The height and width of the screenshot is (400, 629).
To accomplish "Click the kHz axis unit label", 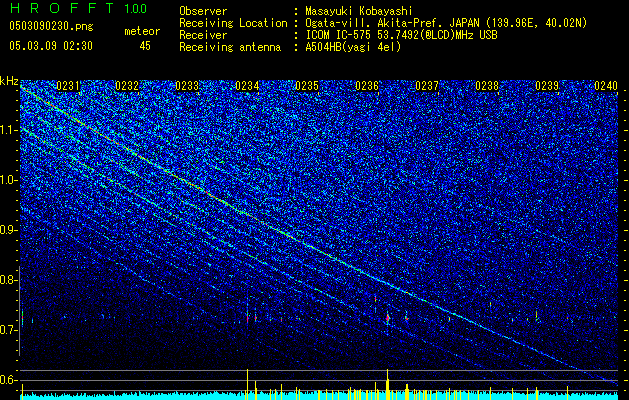I will click(x=9, y=81).
